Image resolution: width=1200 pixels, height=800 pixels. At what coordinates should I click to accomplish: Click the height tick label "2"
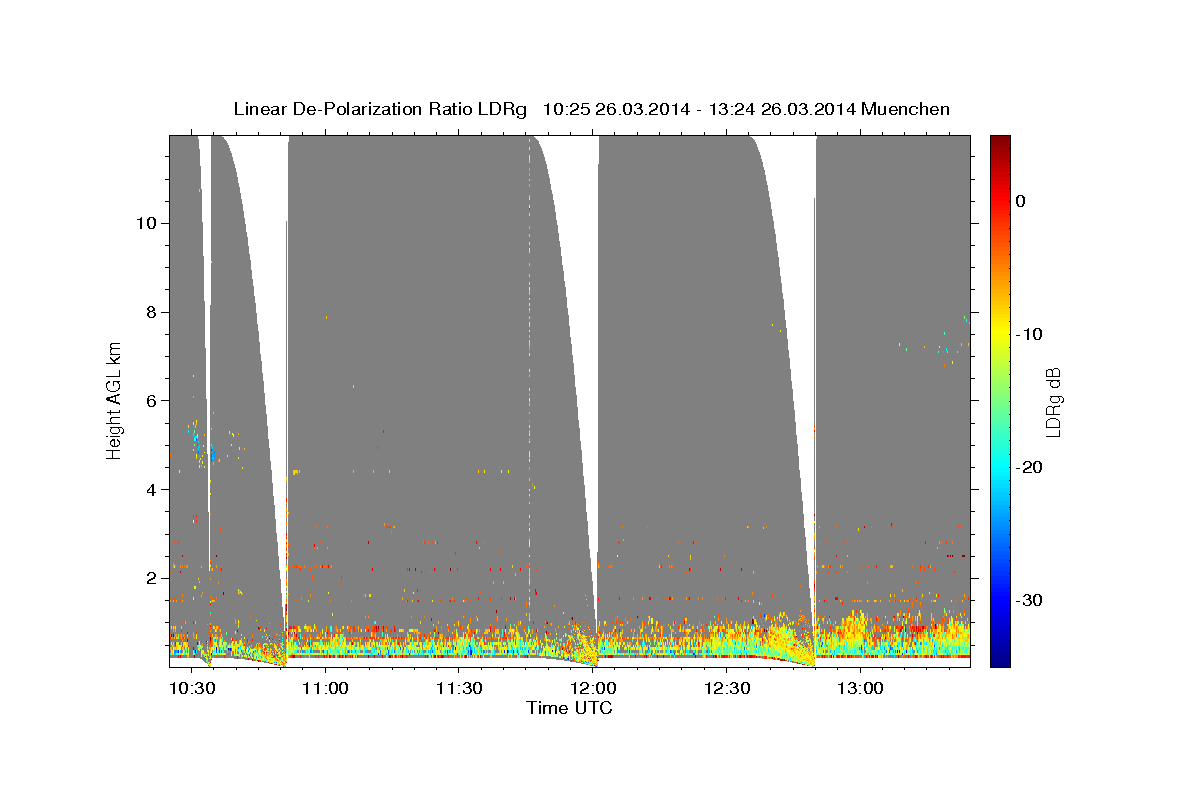pyautogui.click(x=150, y=578)
